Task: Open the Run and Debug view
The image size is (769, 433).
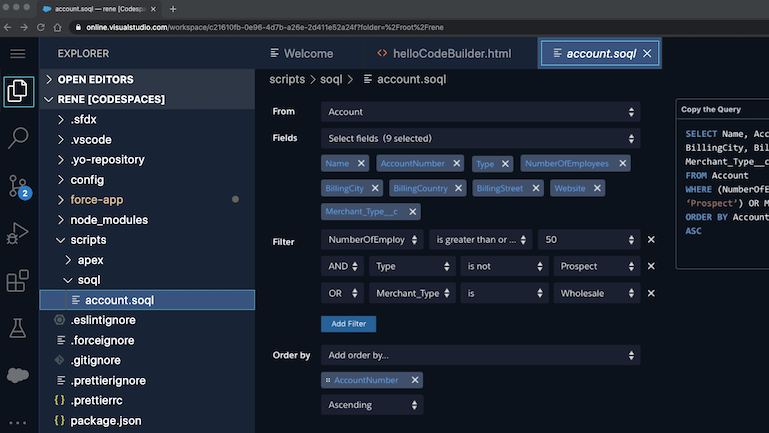Action: [18, 233]
